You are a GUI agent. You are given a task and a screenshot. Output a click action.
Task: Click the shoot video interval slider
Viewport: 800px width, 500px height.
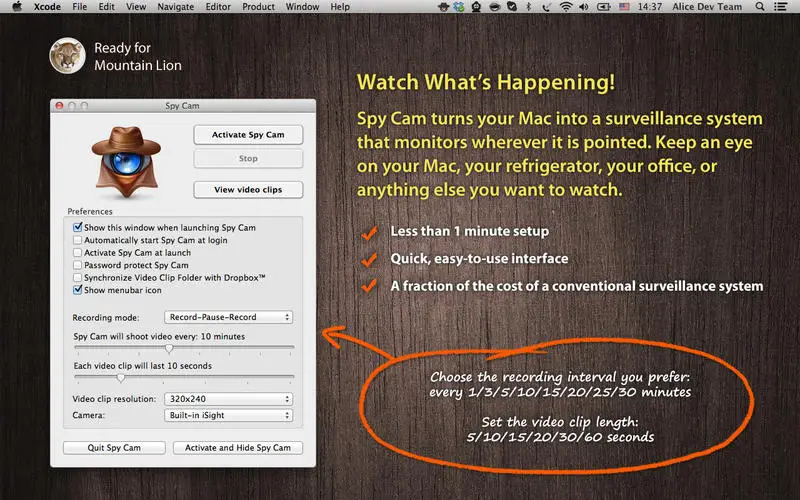[x=184, y=348]
